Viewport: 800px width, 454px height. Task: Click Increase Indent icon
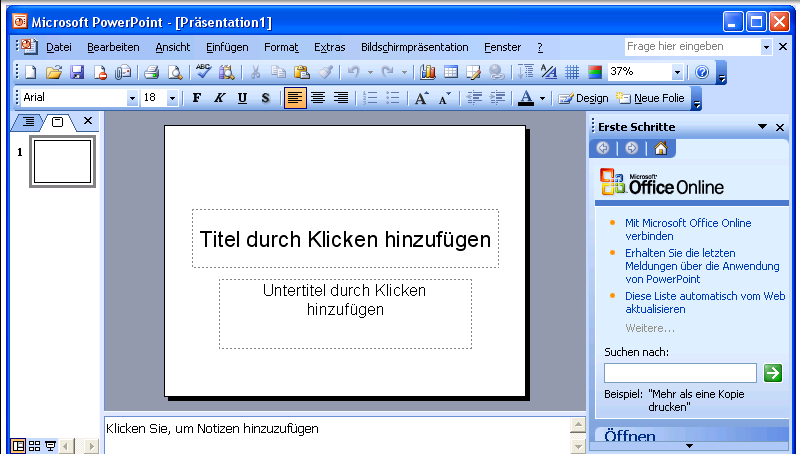[x=497, y=98]
